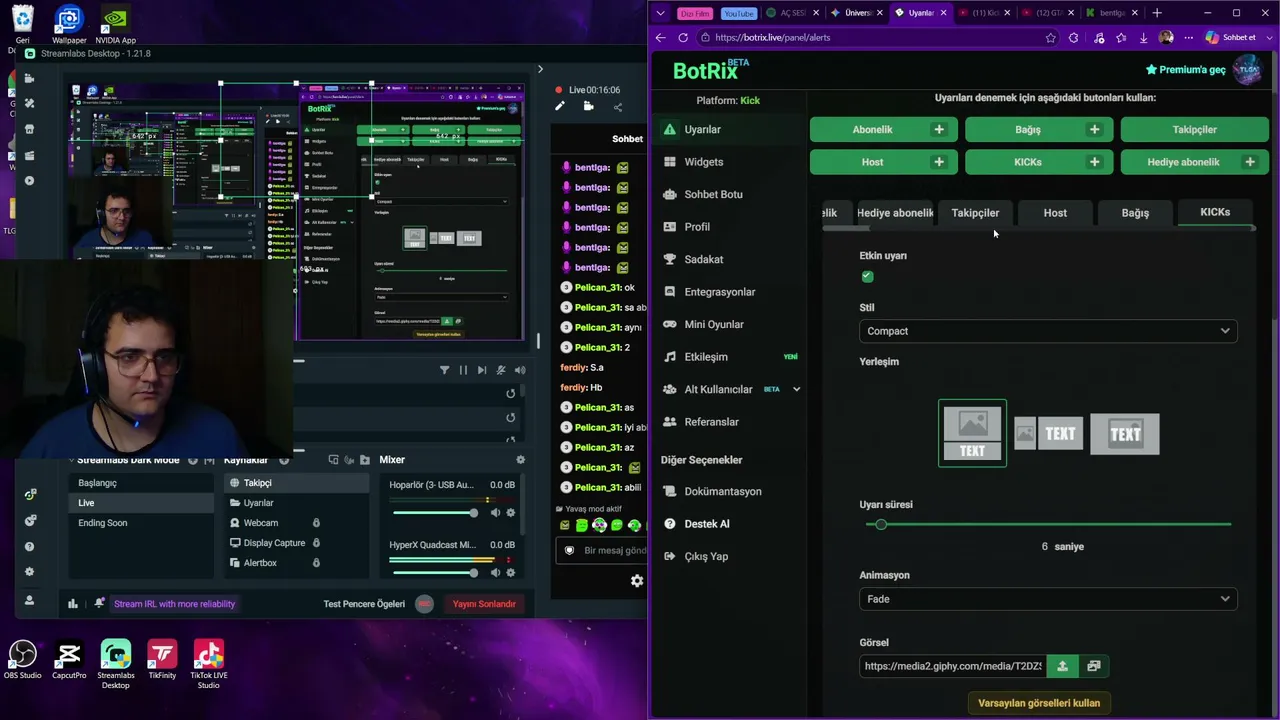
Task: Click the pause icon above the scene lists
Action: tap(463, 370)
